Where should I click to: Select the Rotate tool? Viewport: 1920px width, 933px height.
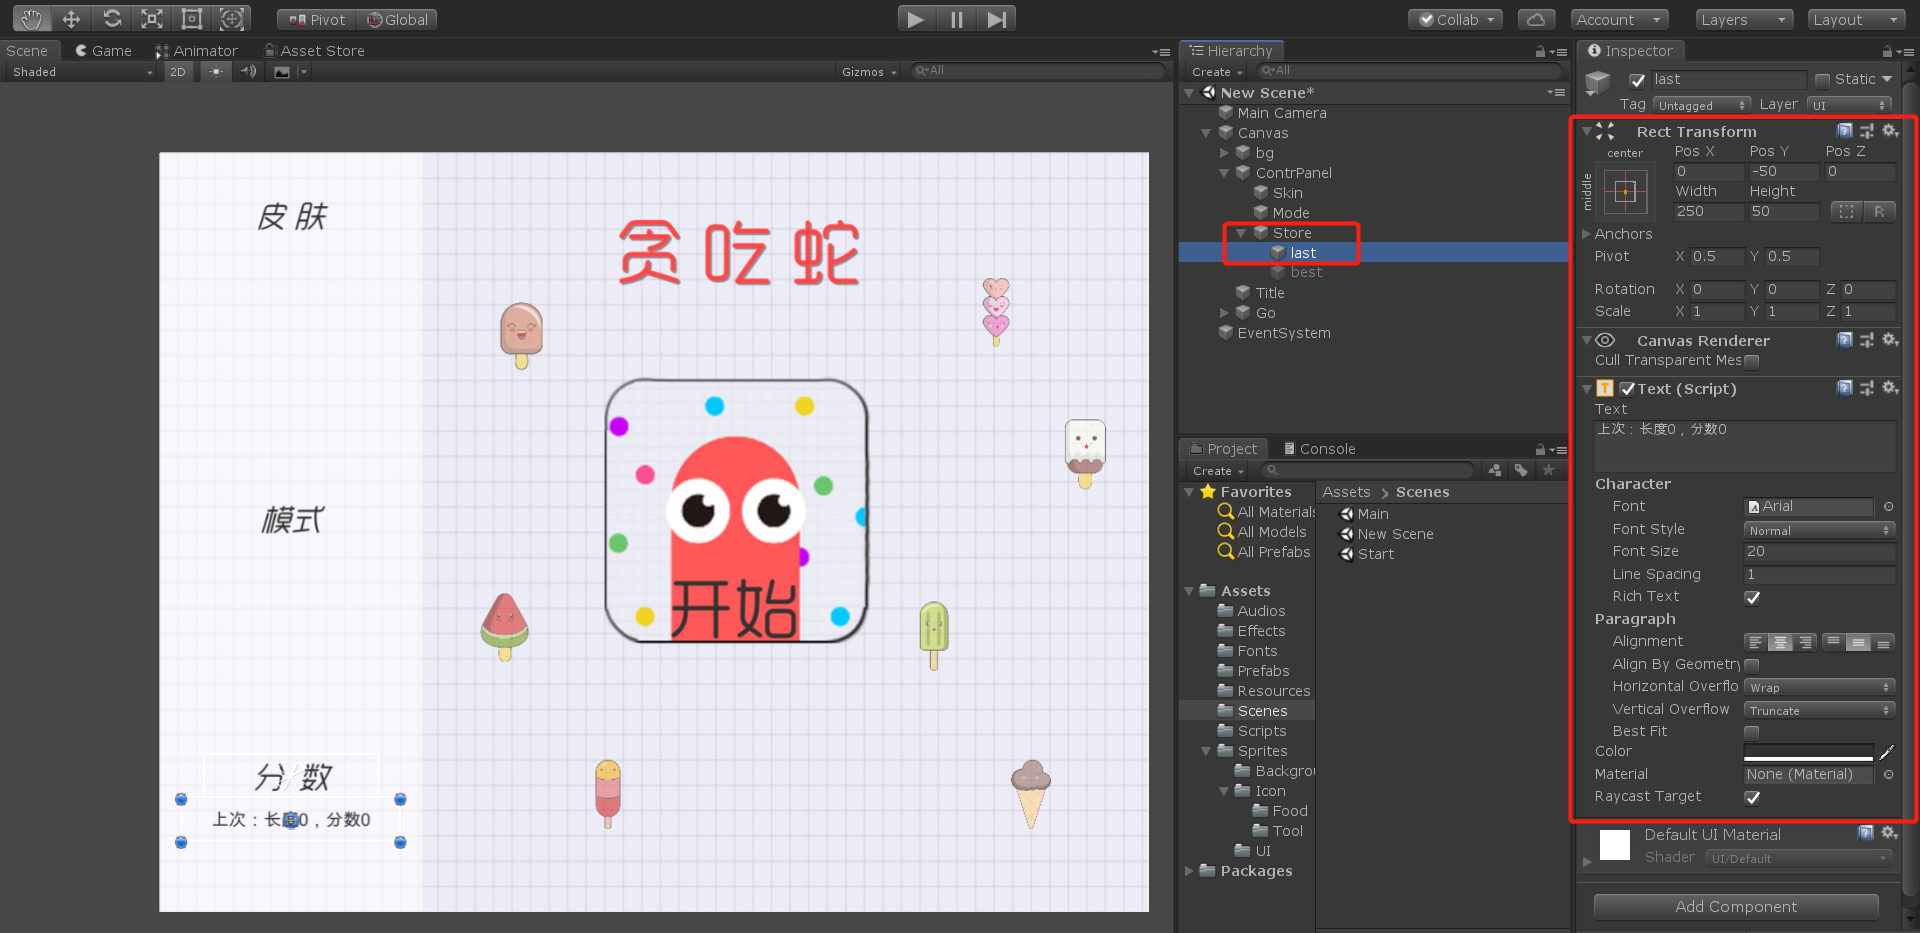pyautogui.click(x=112, y=19)
